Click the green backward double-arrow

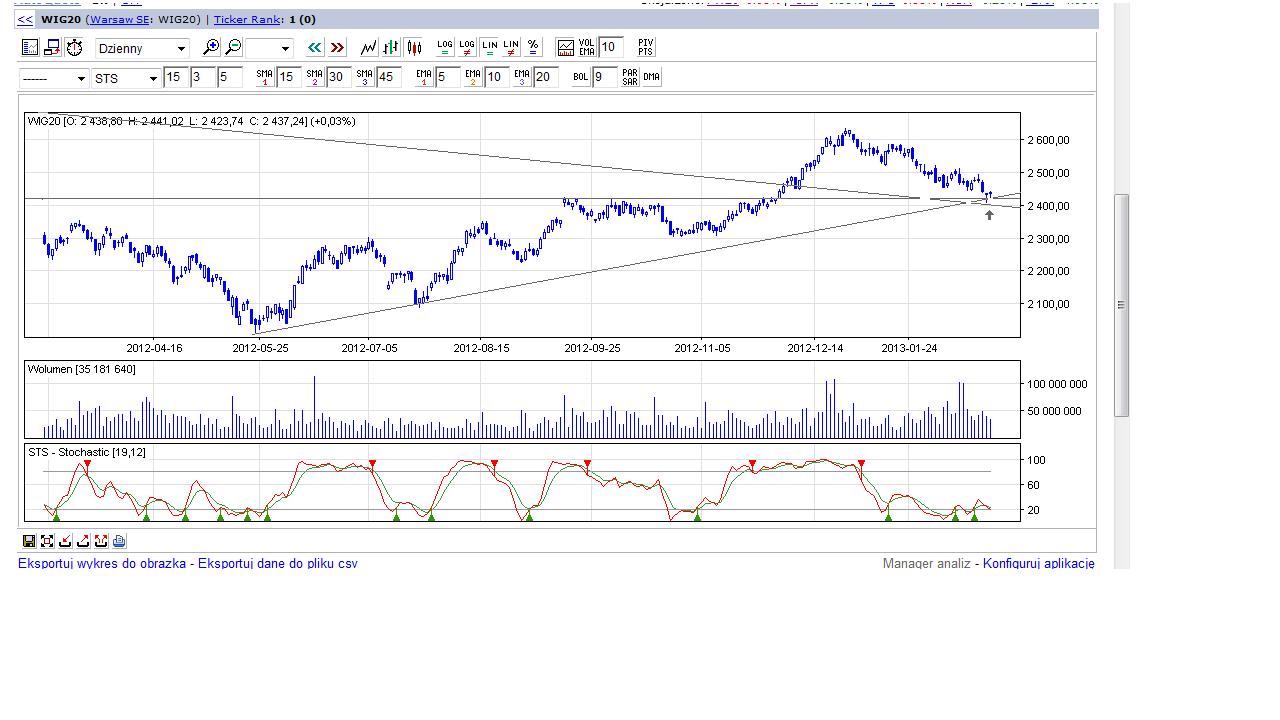click(315, 48)
